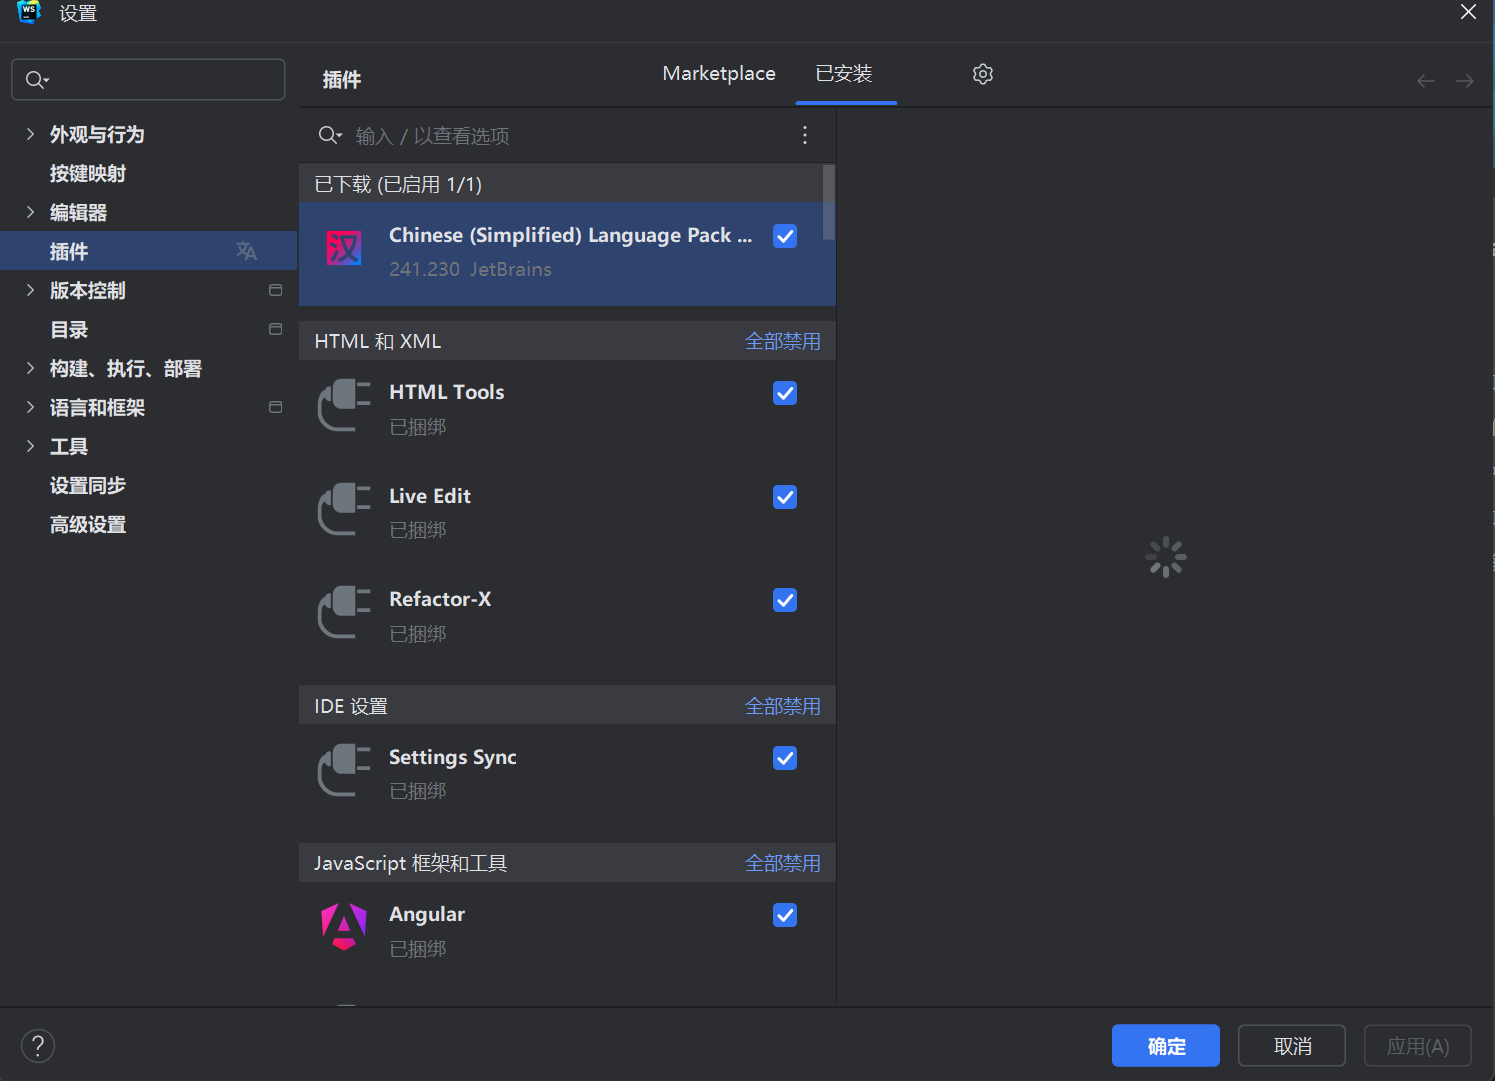This screenshot has height=1081, width=1495.
Task: Click 全部禁用 link for HTML 和 XML
Action: point(782,341)
